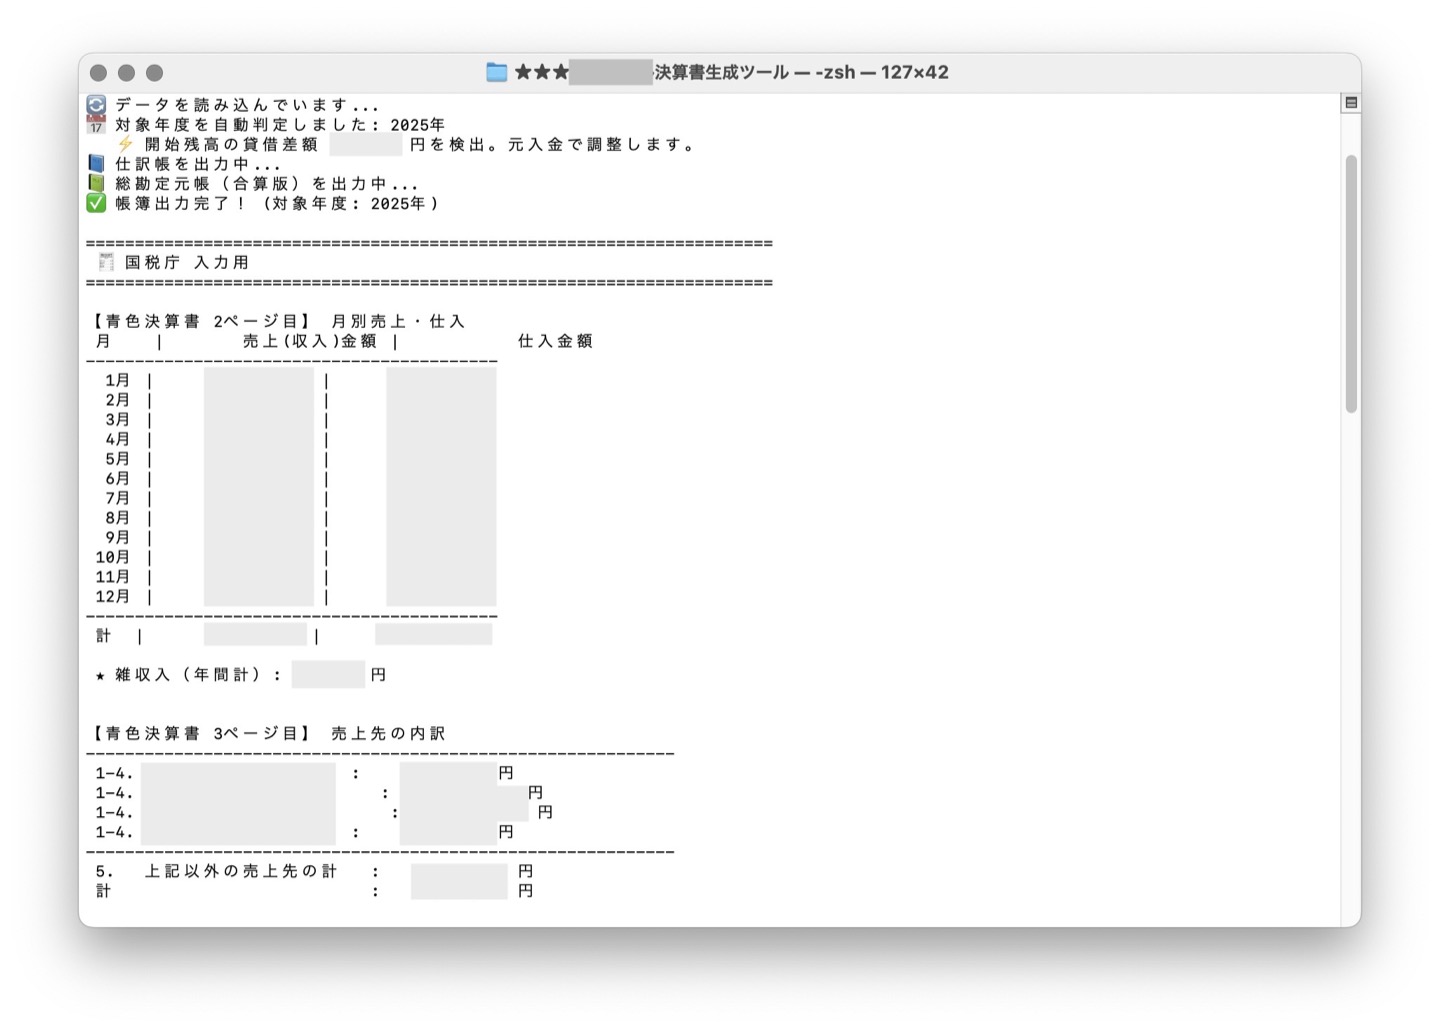This screenshot has width=1440, height=1031.
Task: Click the green checkmark beside 帳簿出力完了
Action: (x=96, y=203)
